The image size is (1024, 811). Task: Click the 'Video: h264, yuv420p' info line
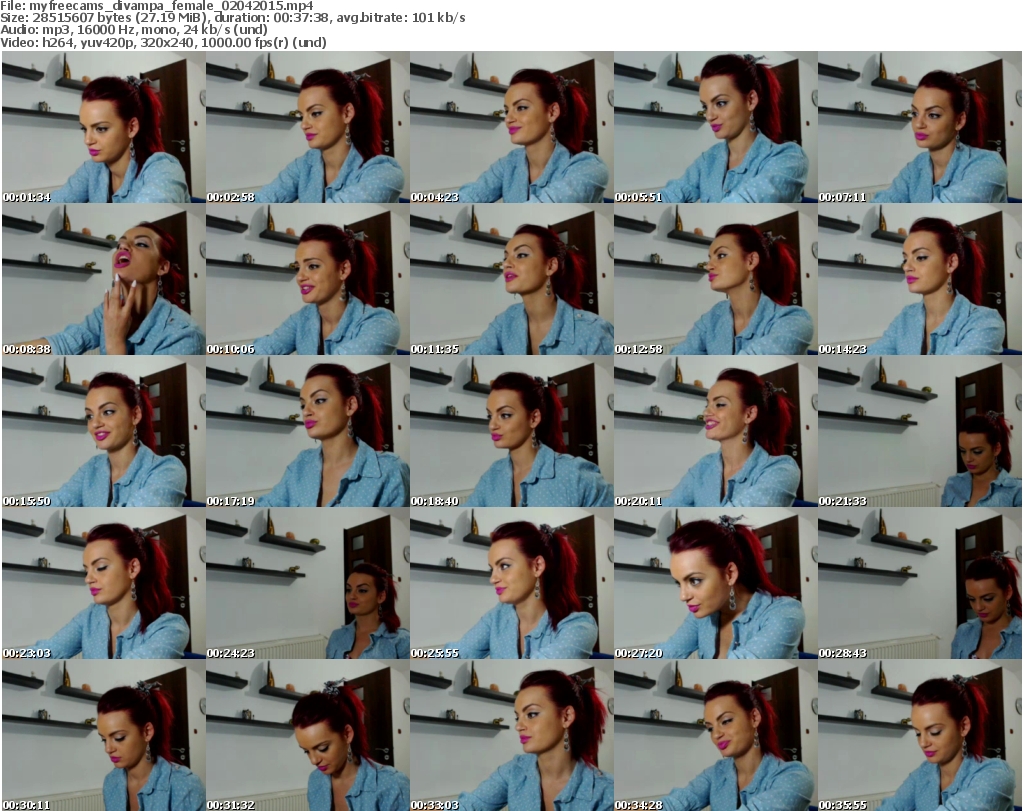point(163,42)
